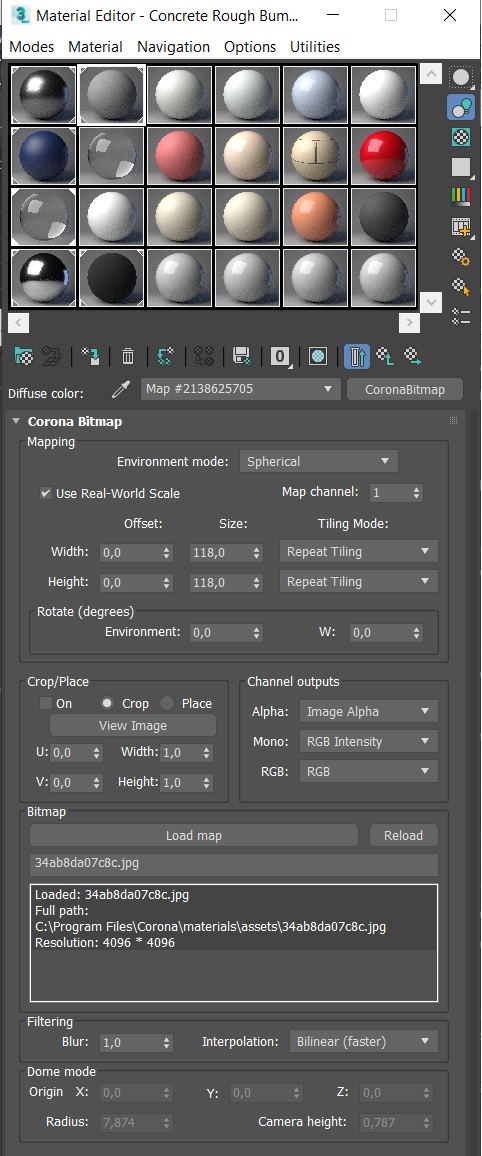Open the Utilities menu
This screenshot has width=482, height=1156.
315,46
